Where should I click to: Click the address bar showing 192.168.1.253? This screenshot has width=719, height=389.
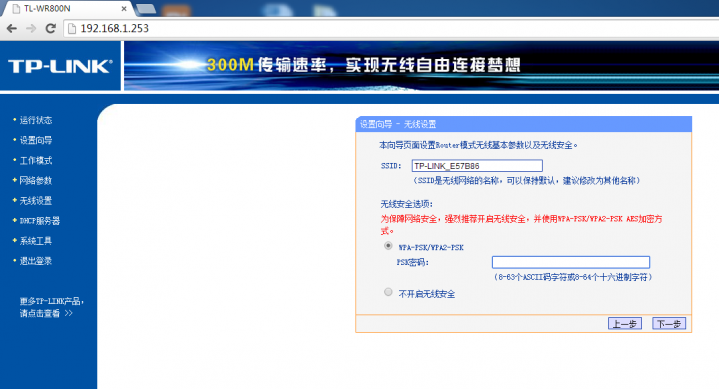[x=390, y=28]
